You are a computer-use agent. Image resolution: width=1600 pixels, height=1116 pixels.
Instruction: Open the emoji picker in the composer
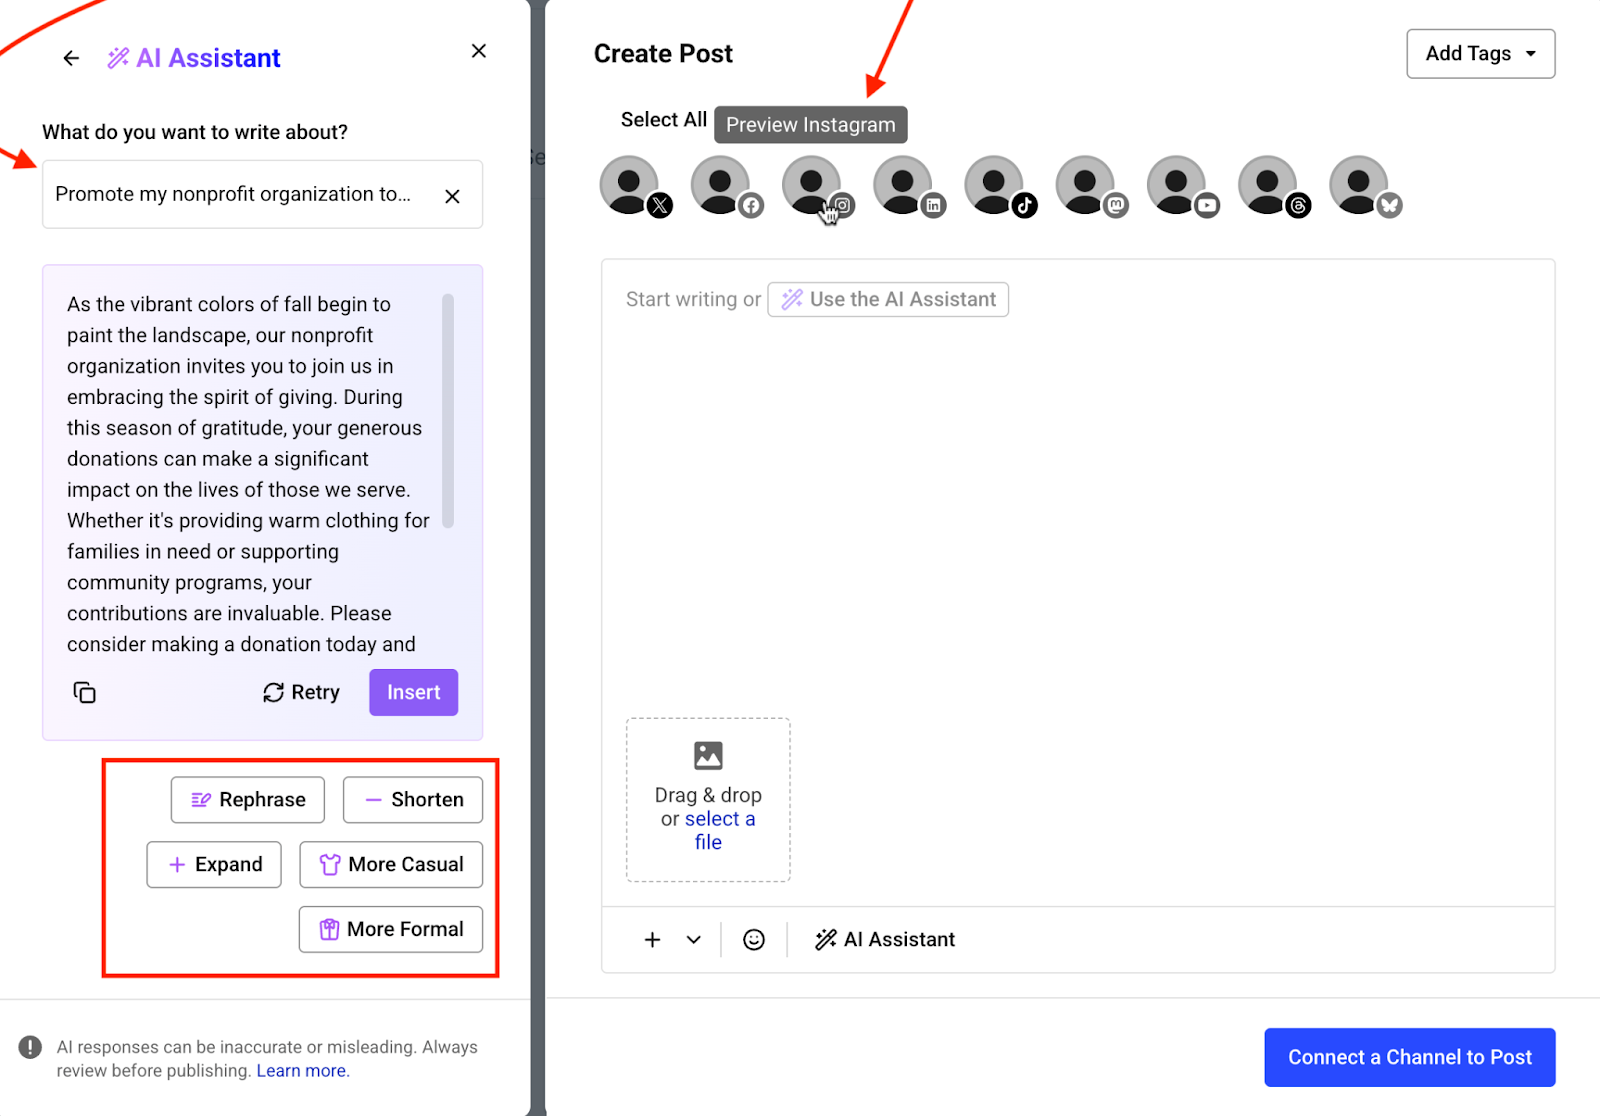point(754,939)
